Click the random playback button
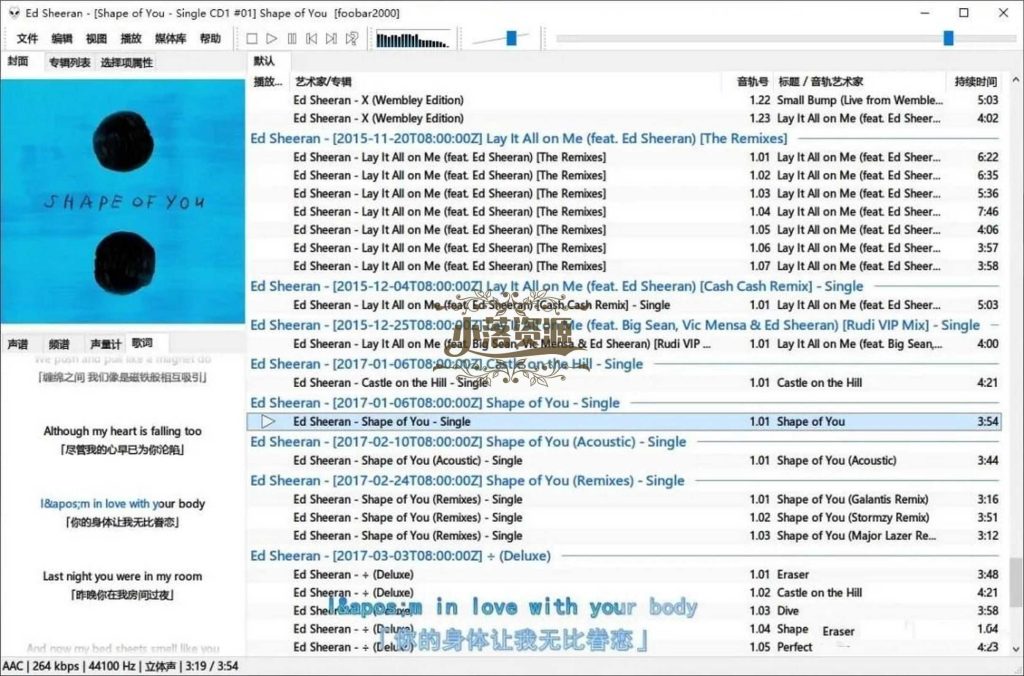This screenshot has width=1024, height=676. click(352, 39)
